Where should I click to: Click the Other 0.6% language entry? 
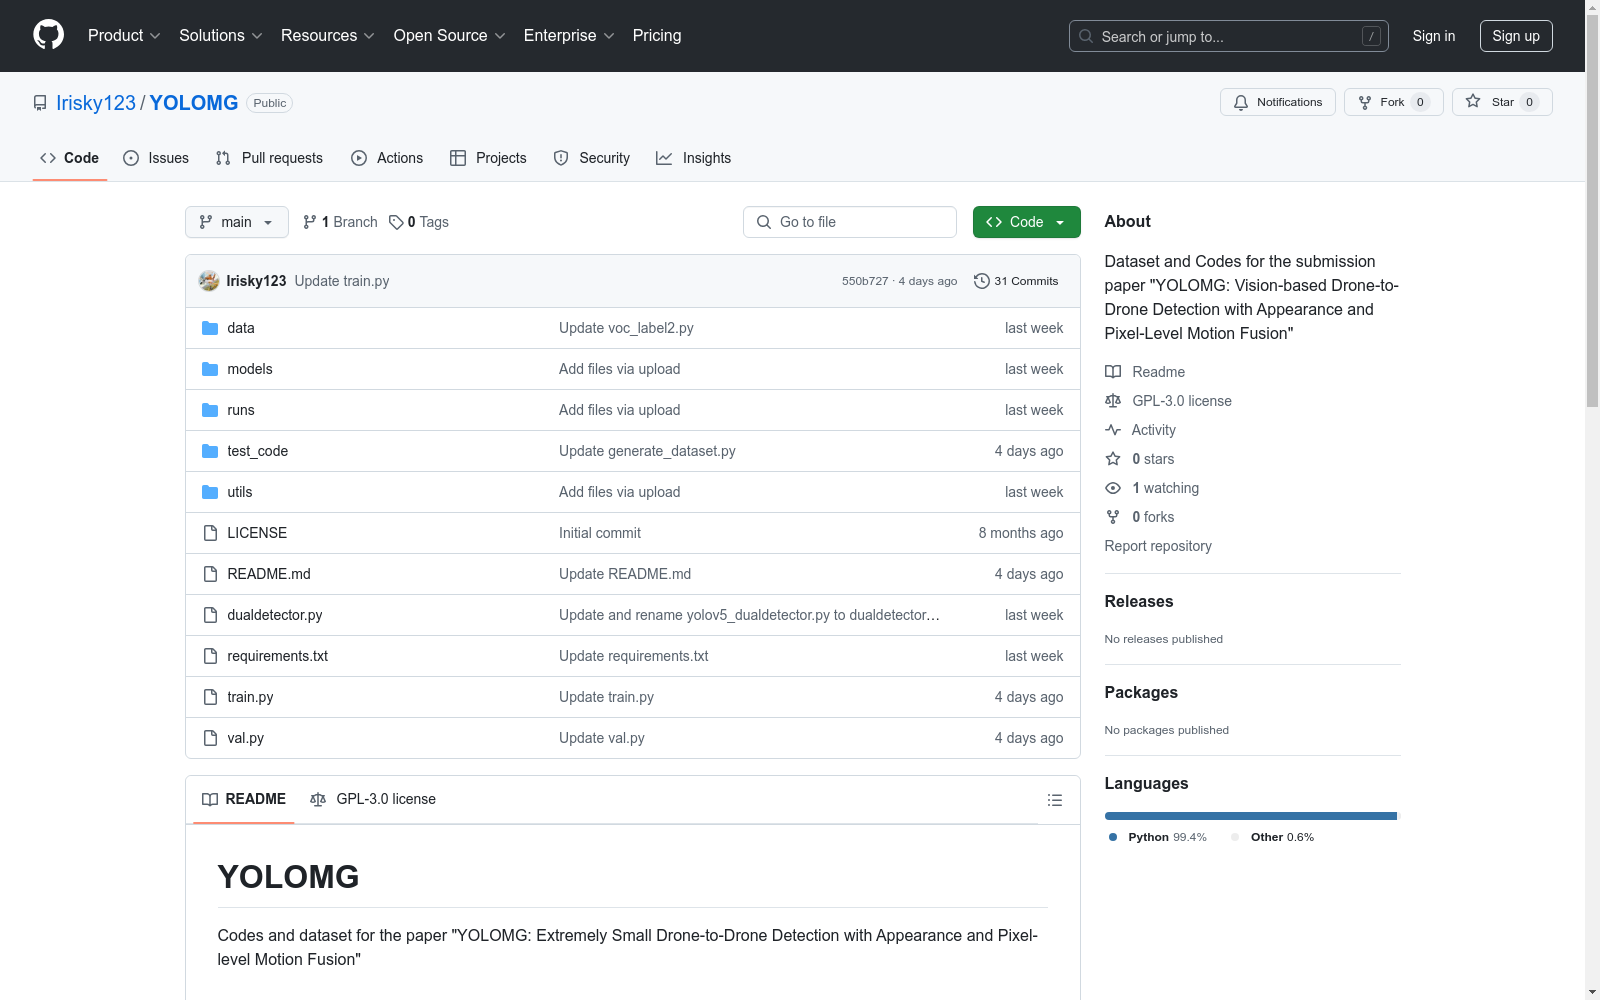point(1273,837)
